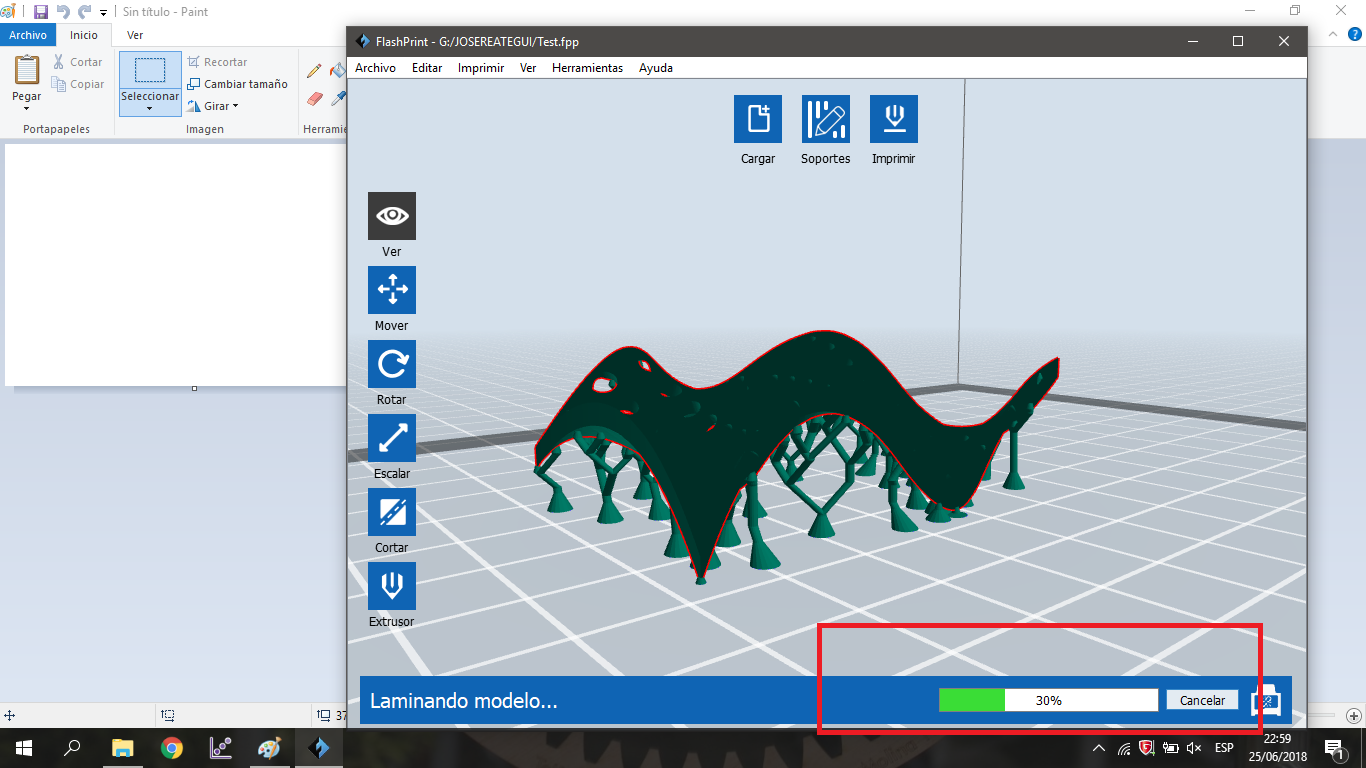Open the clock showing 22:59 25/06/2018
Viewport: 1366px width, 768px height.
coord(1277,748)
